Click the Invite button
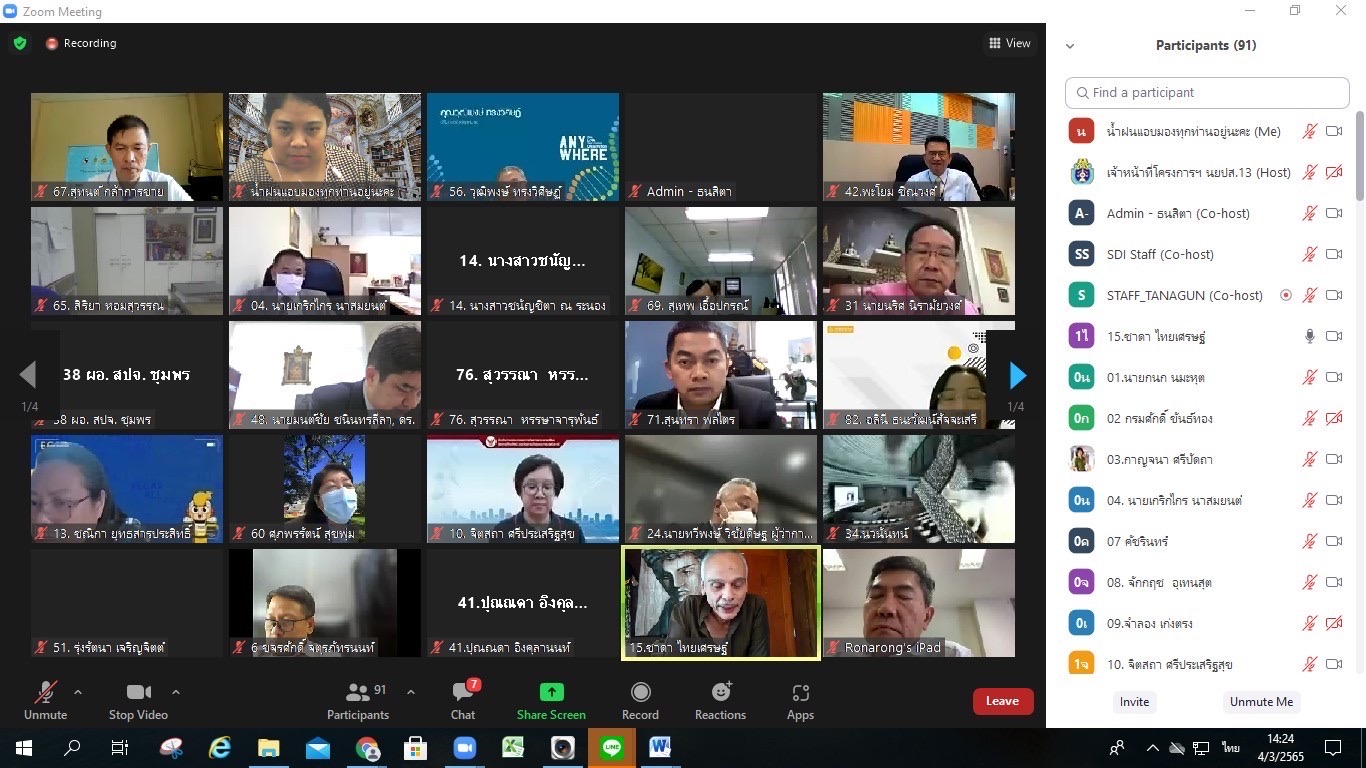 point(1134,702)
